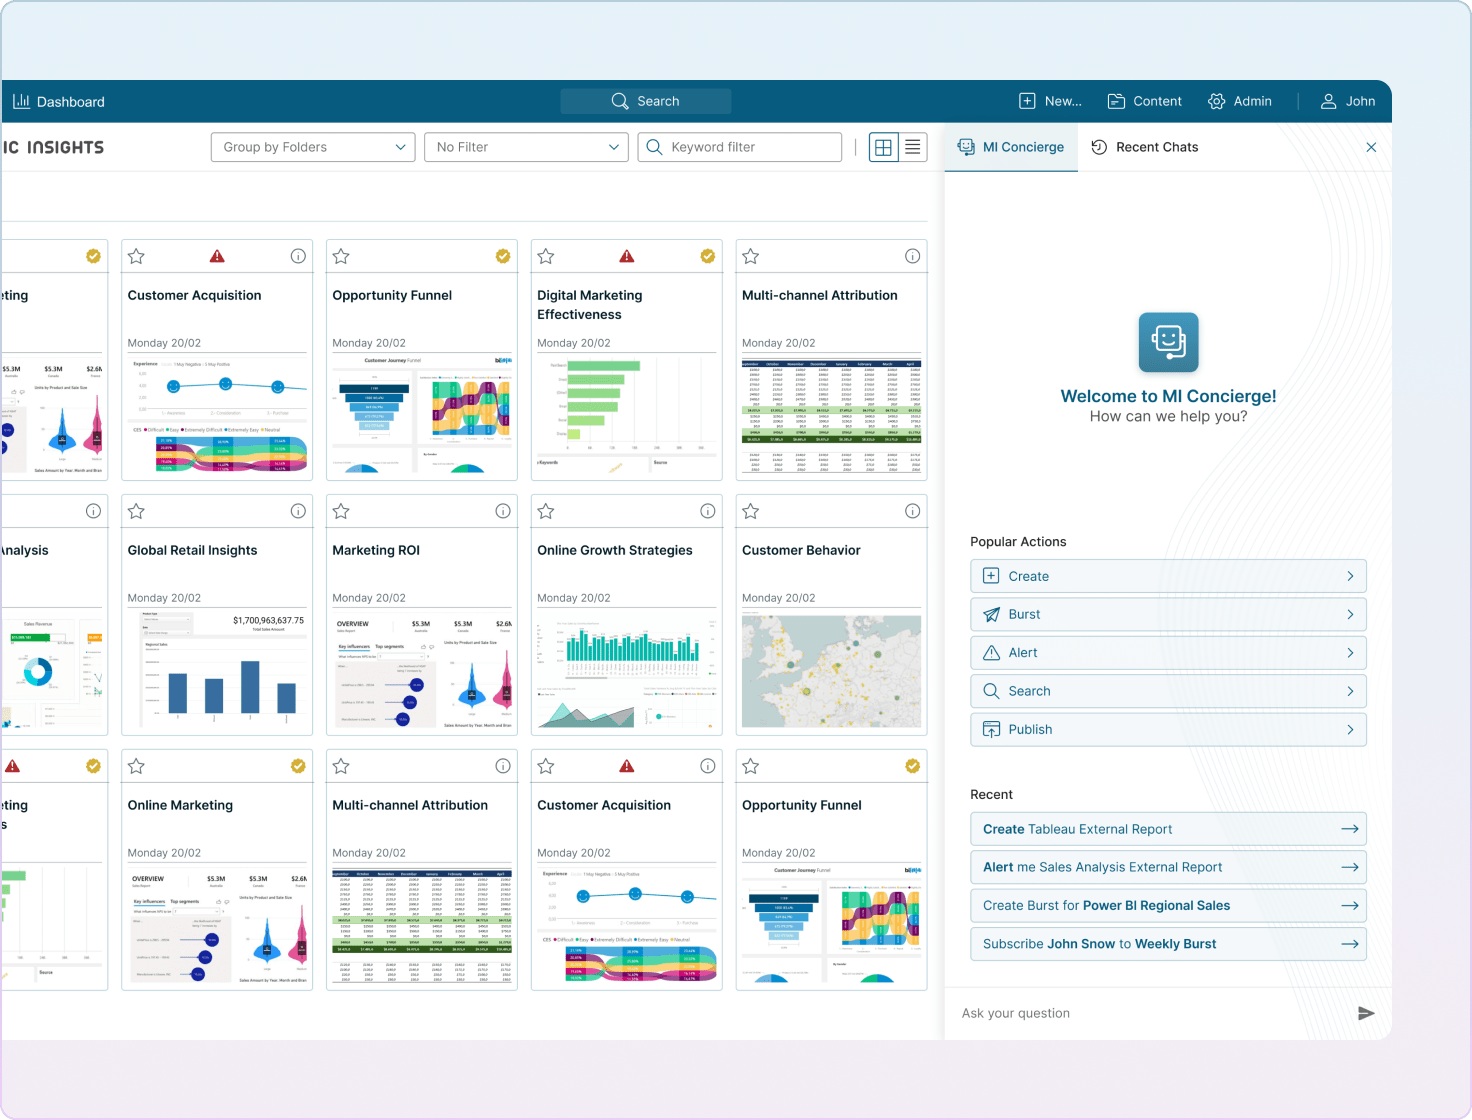The height and width of the screenshot is (1120, 1472).
Task: Click the John user profile icon
Action: click(1329, 101)
